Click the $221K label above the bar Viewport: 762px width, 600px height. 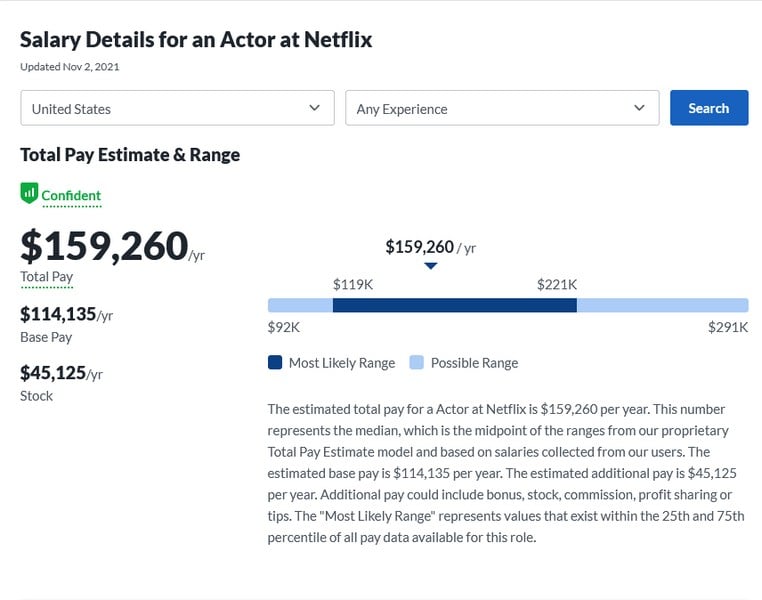(557, 285)
